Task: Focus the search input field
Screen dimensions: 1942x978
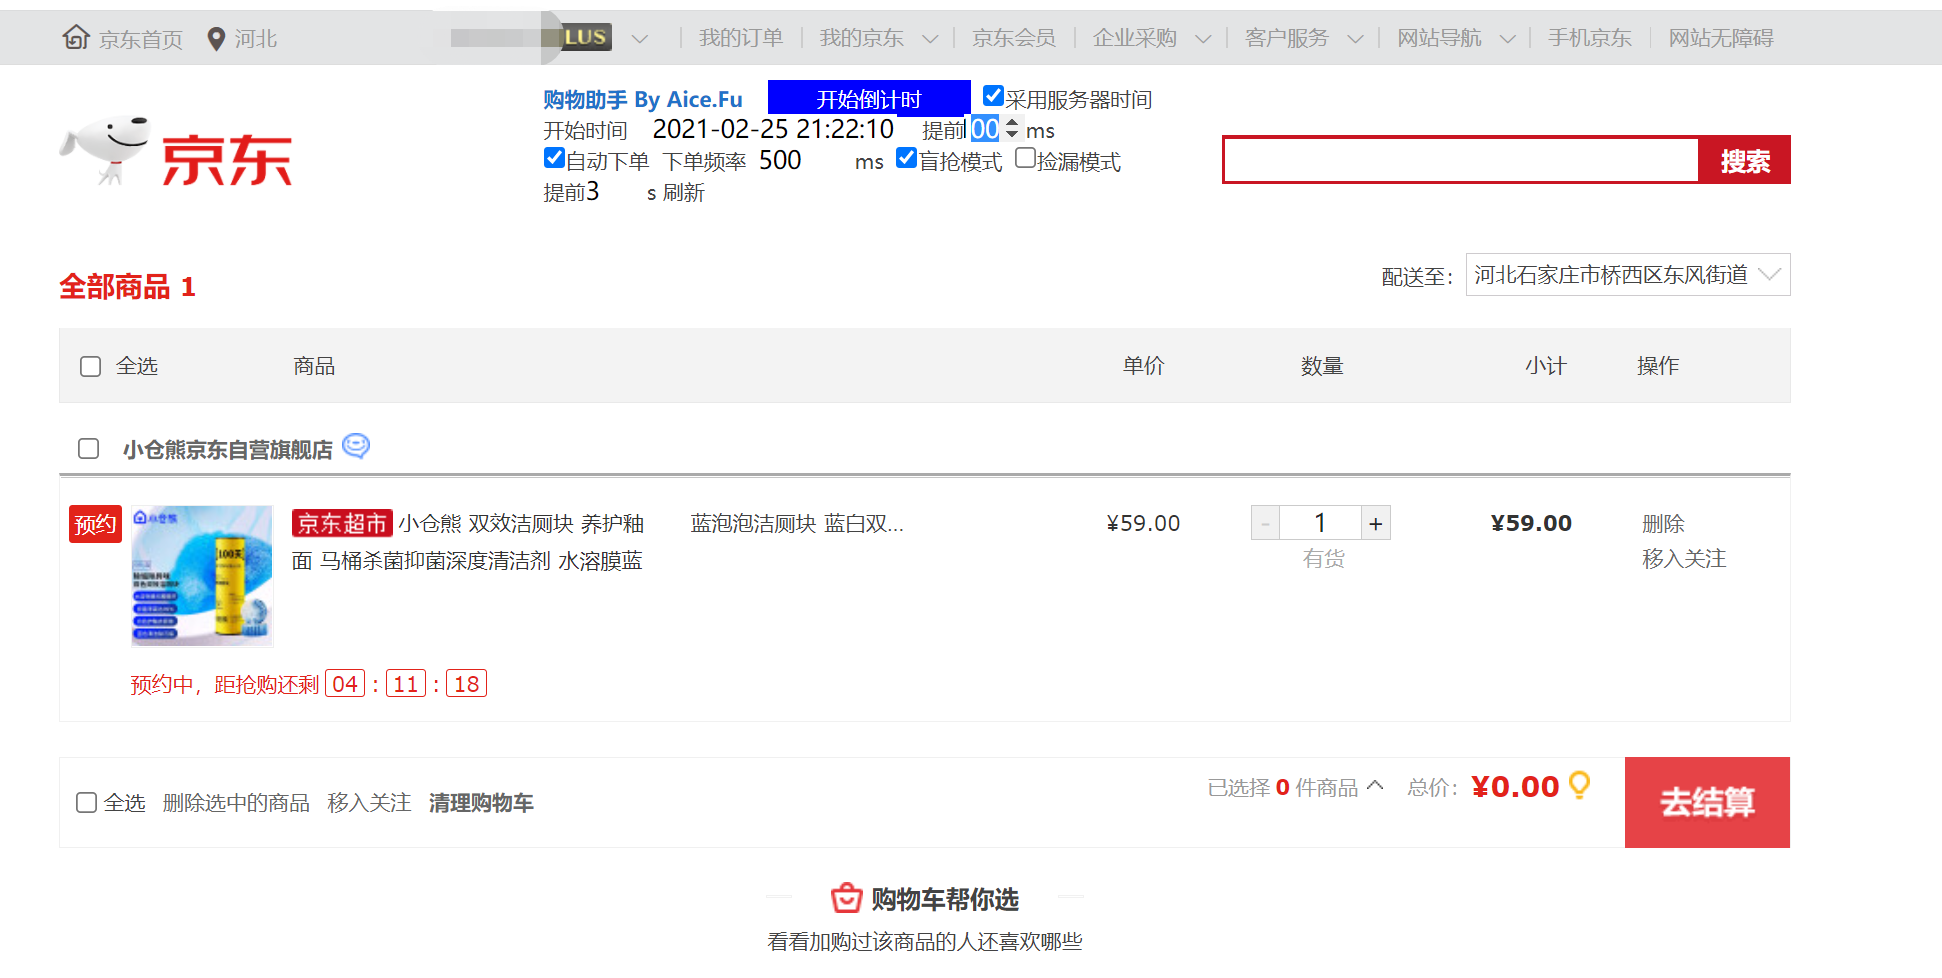Action: coord(1461,160)
